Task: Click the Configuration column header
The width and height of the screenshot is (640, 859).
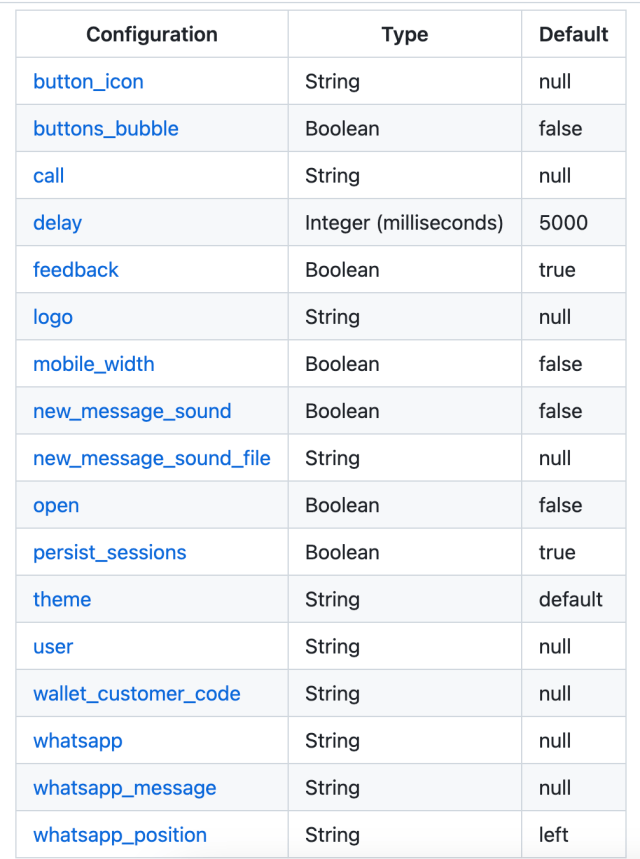Action: (152, 35)
